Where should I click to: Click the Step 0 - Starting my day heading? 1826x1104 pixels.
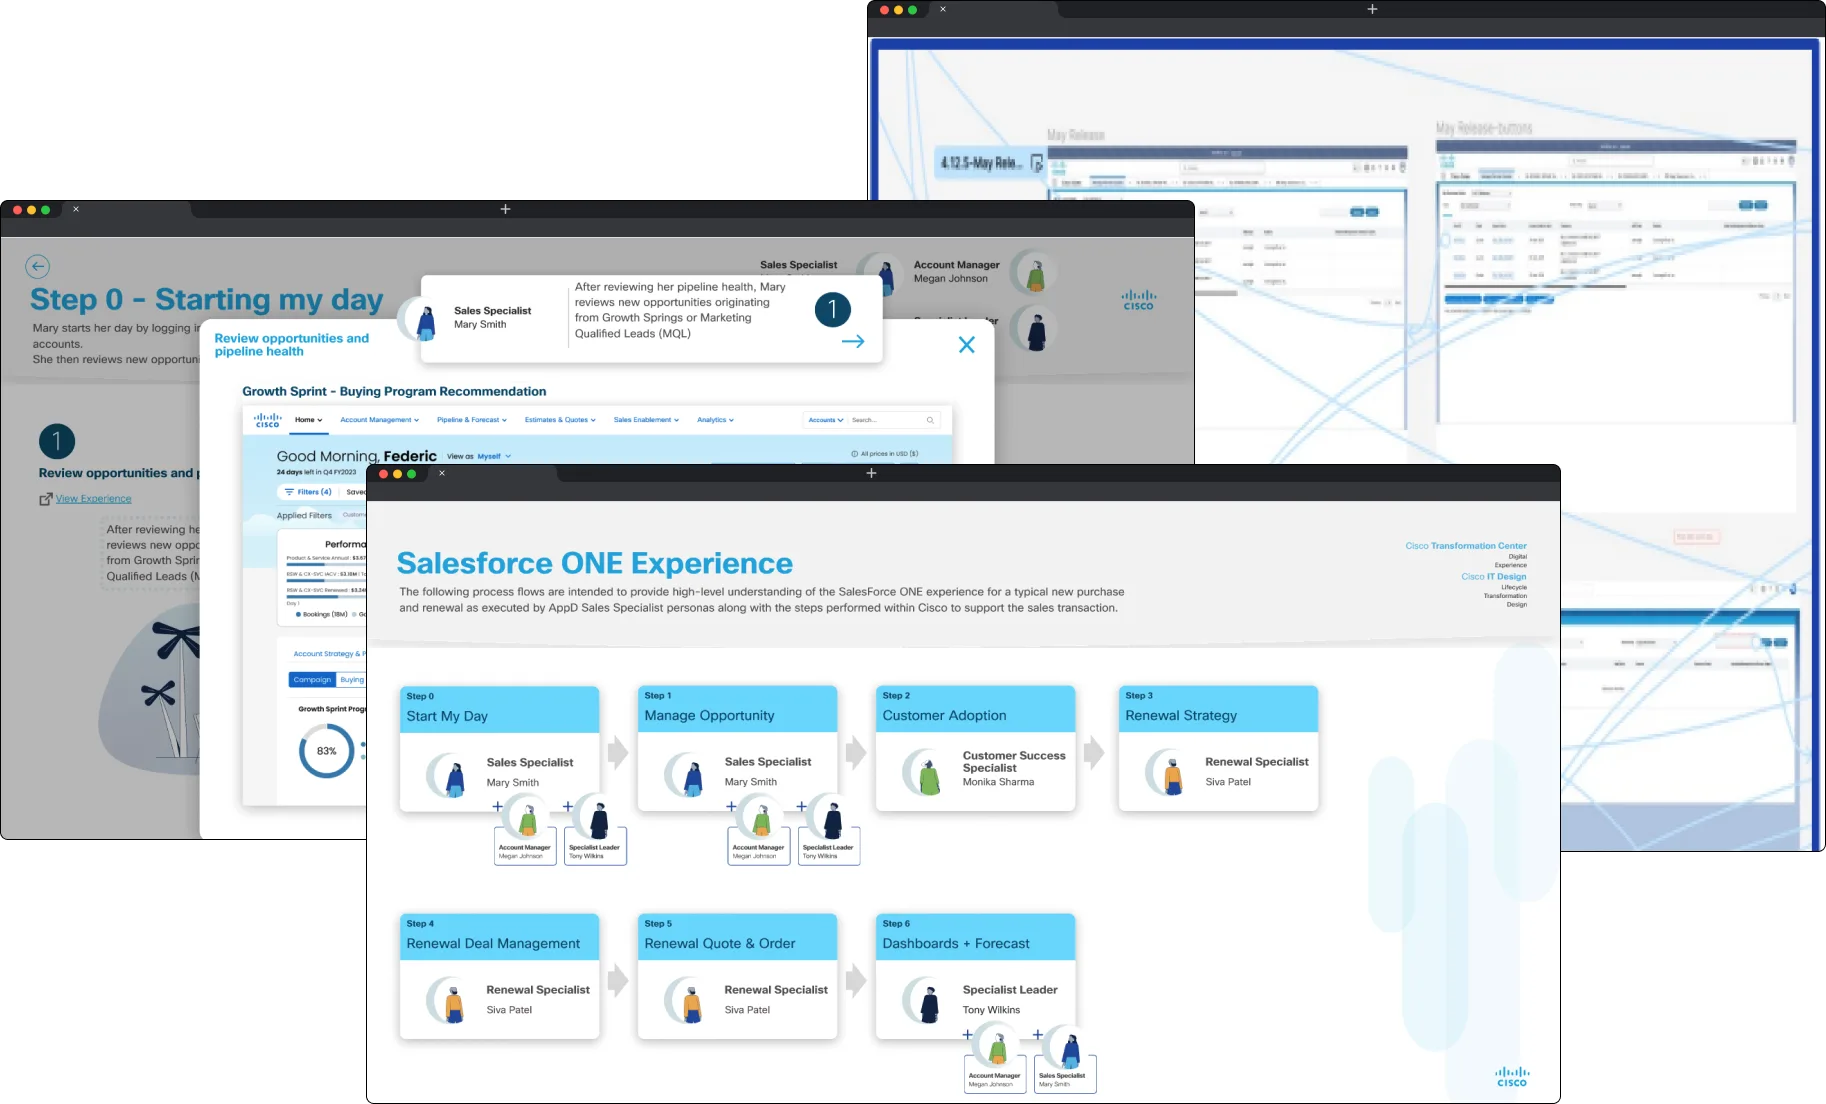click(207, 299)
